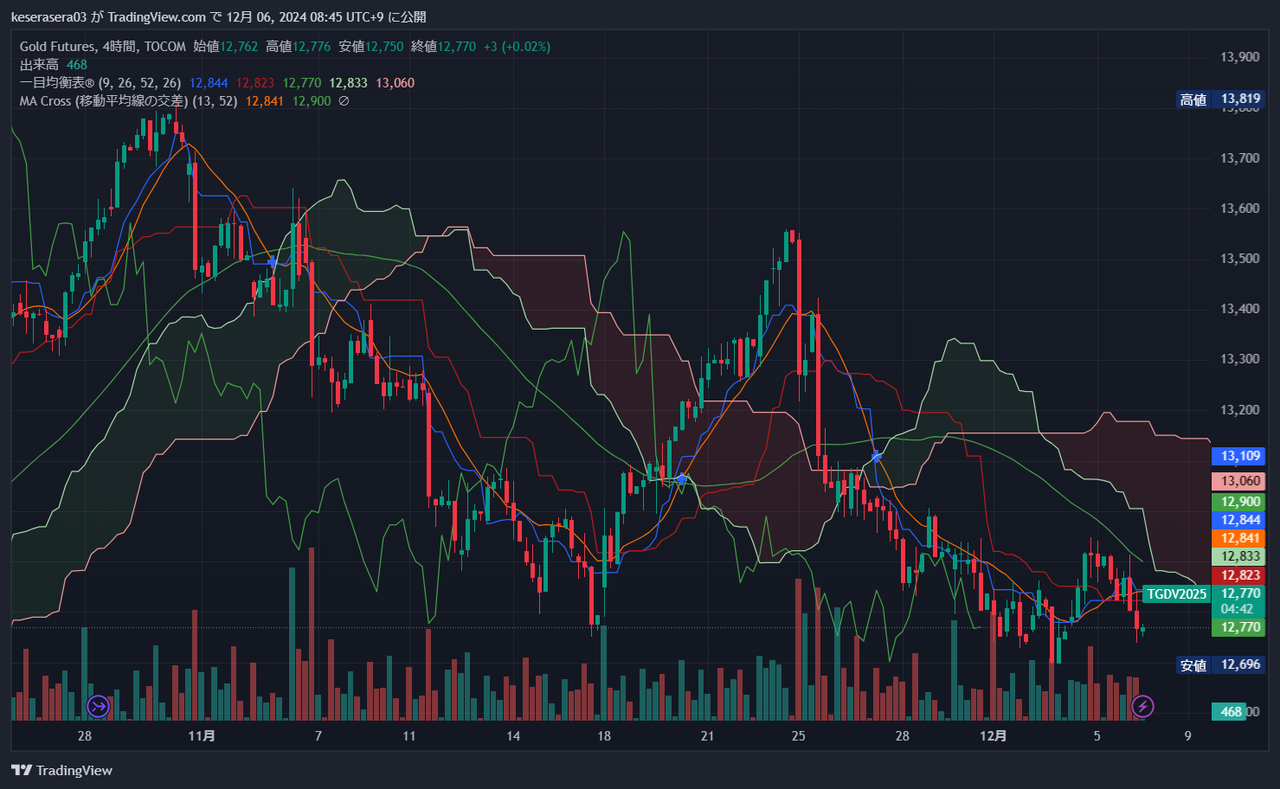This screenshot has height=789, width=1280.
Task: Click the 始値 12,762 open value
Action: [x=225, y=46]
